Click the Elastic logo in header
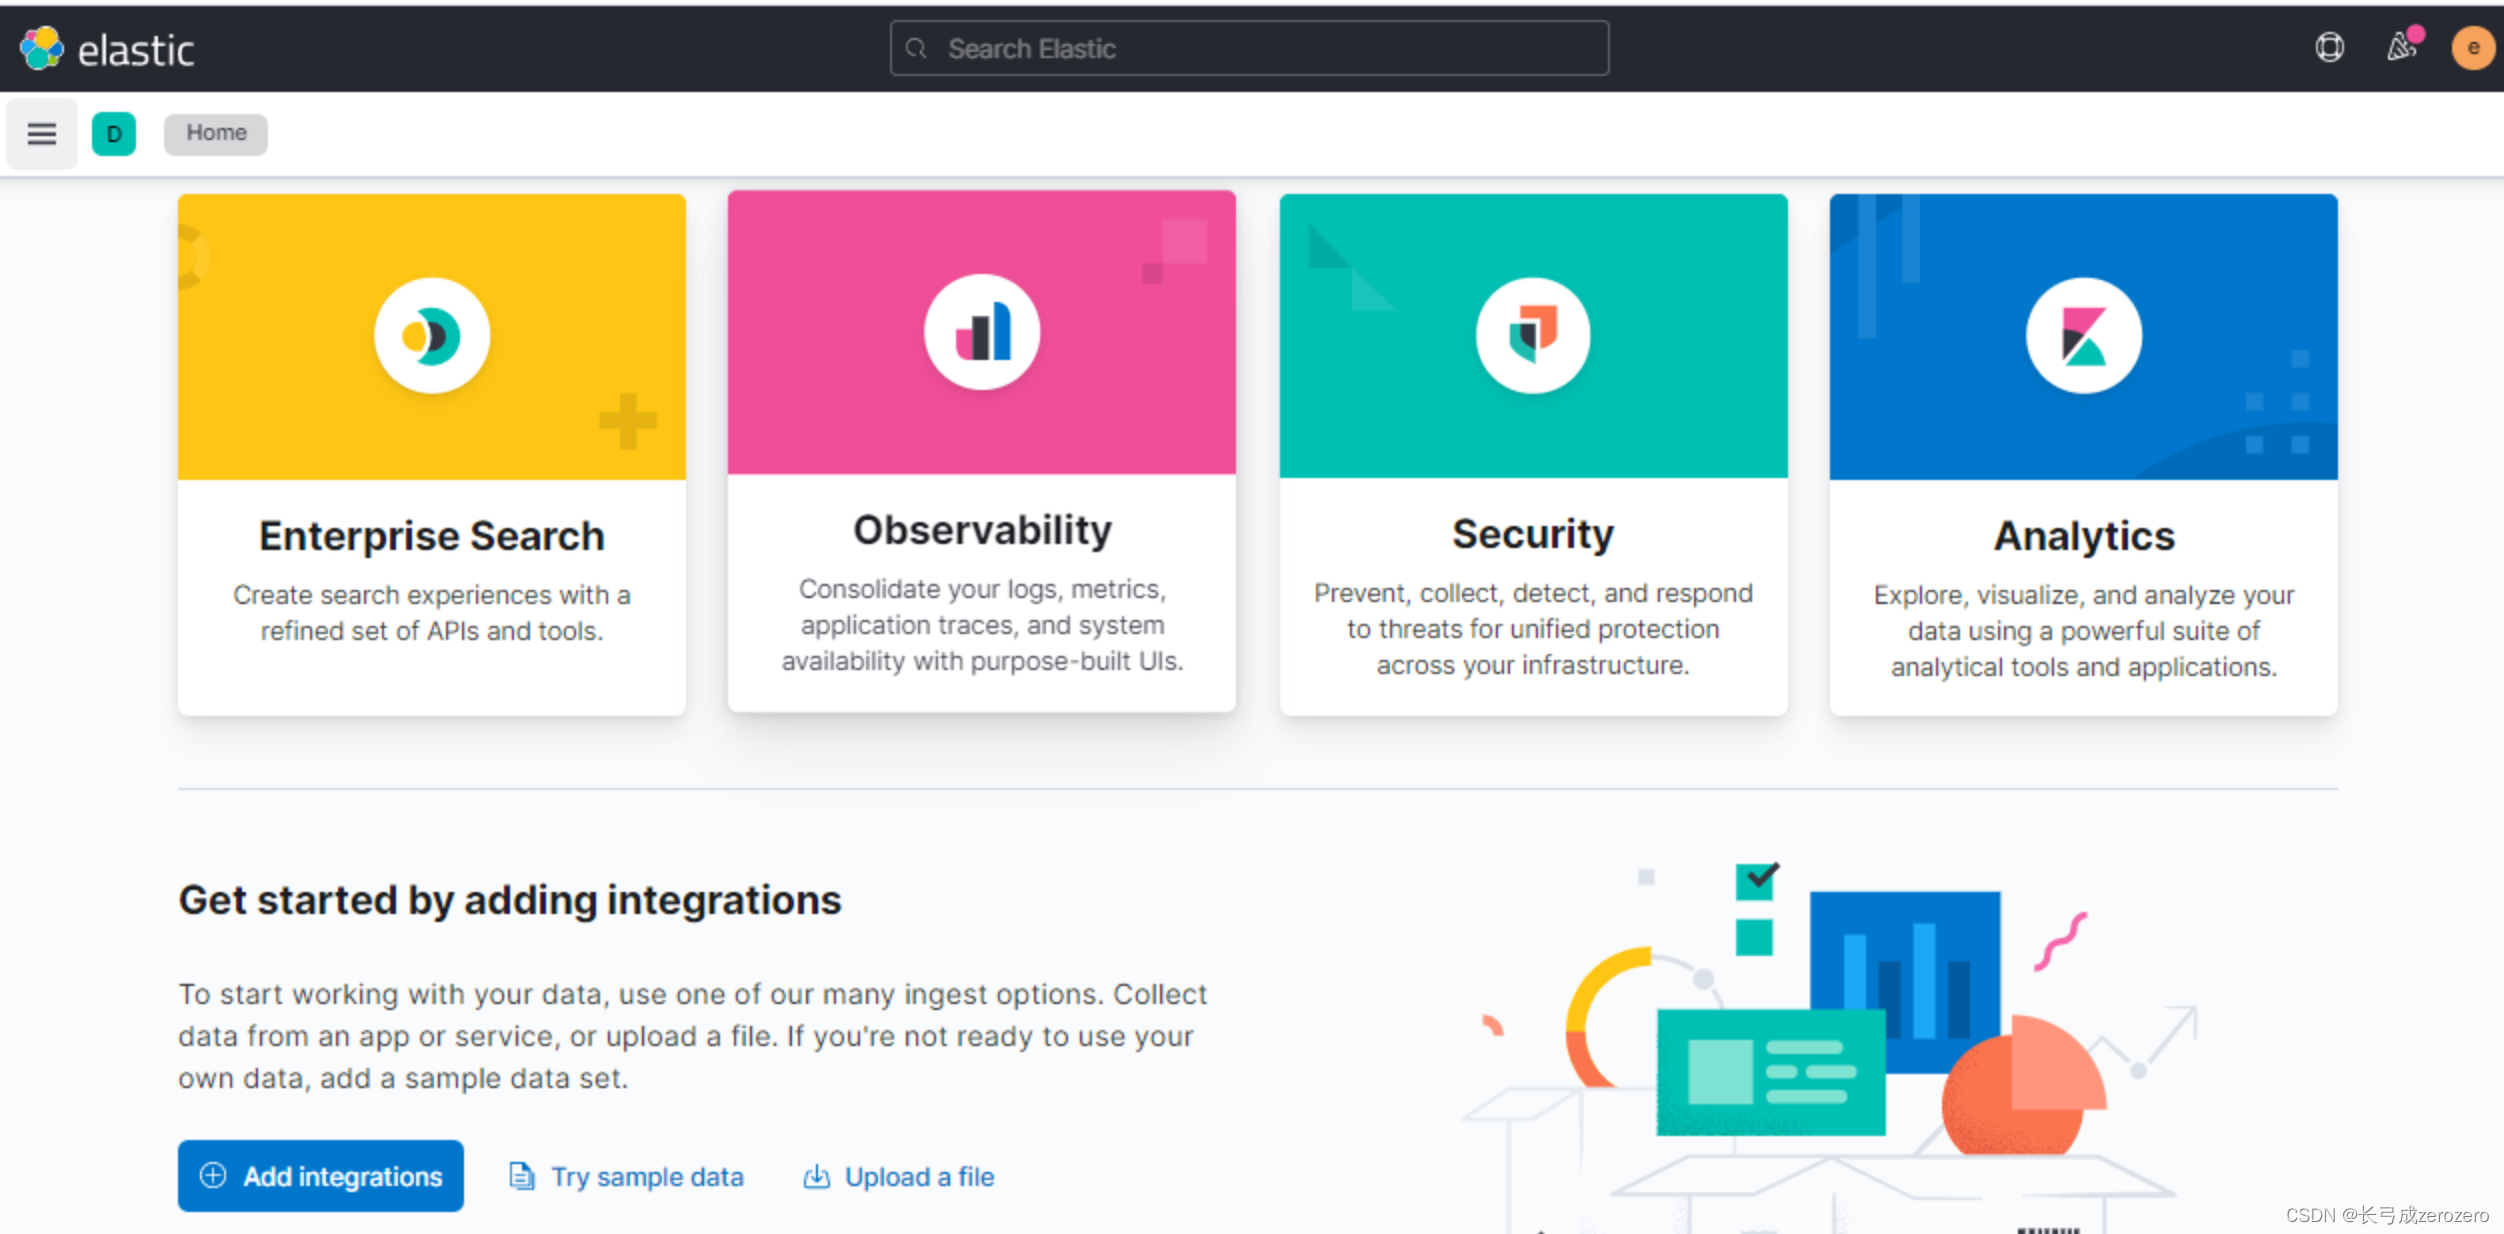The height and width of the screenshot is (1234, 2504). [x=107, y=49]
